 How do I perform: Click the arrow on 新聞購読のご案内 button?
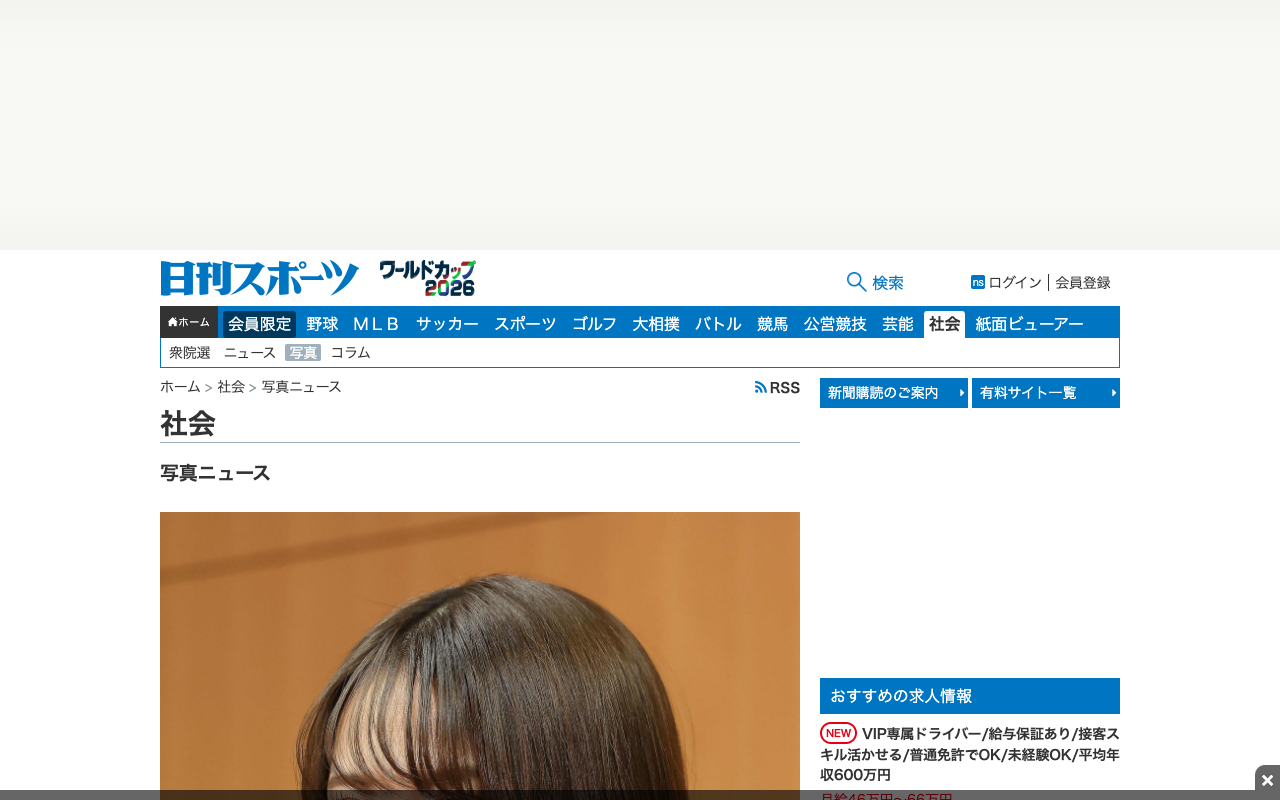tap(961, 393)
